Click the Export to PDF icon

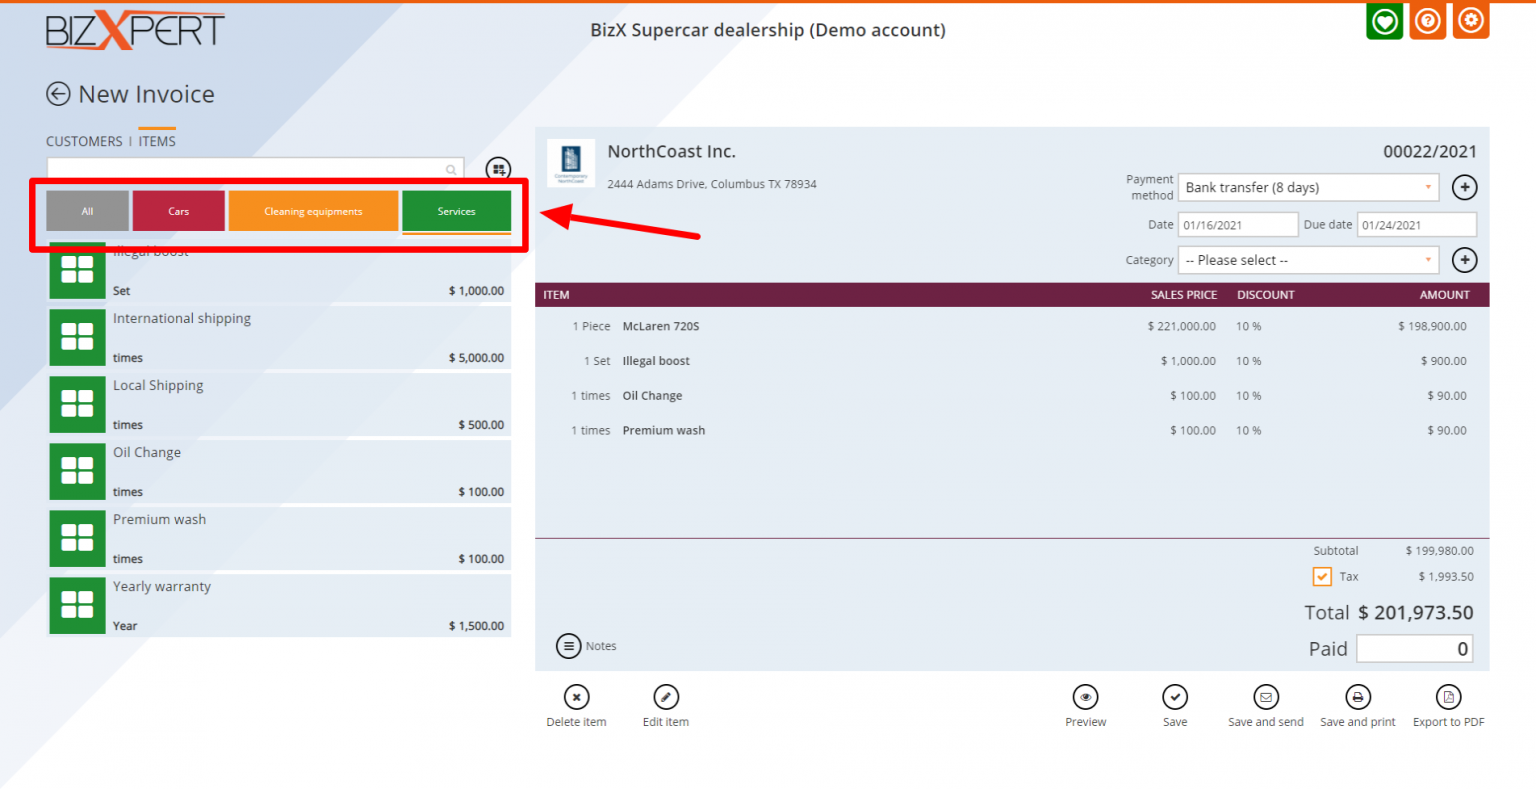click(1448, 697)
